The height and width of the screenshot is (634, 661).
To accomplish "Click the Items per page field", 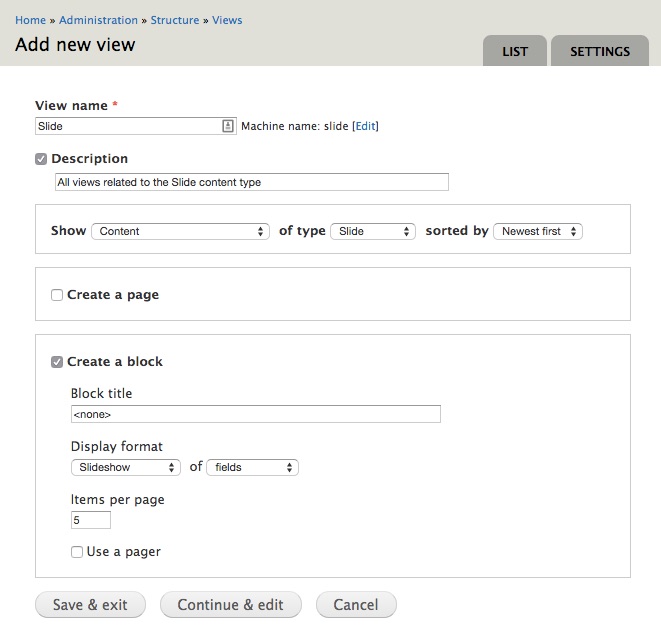I will 90,520.
